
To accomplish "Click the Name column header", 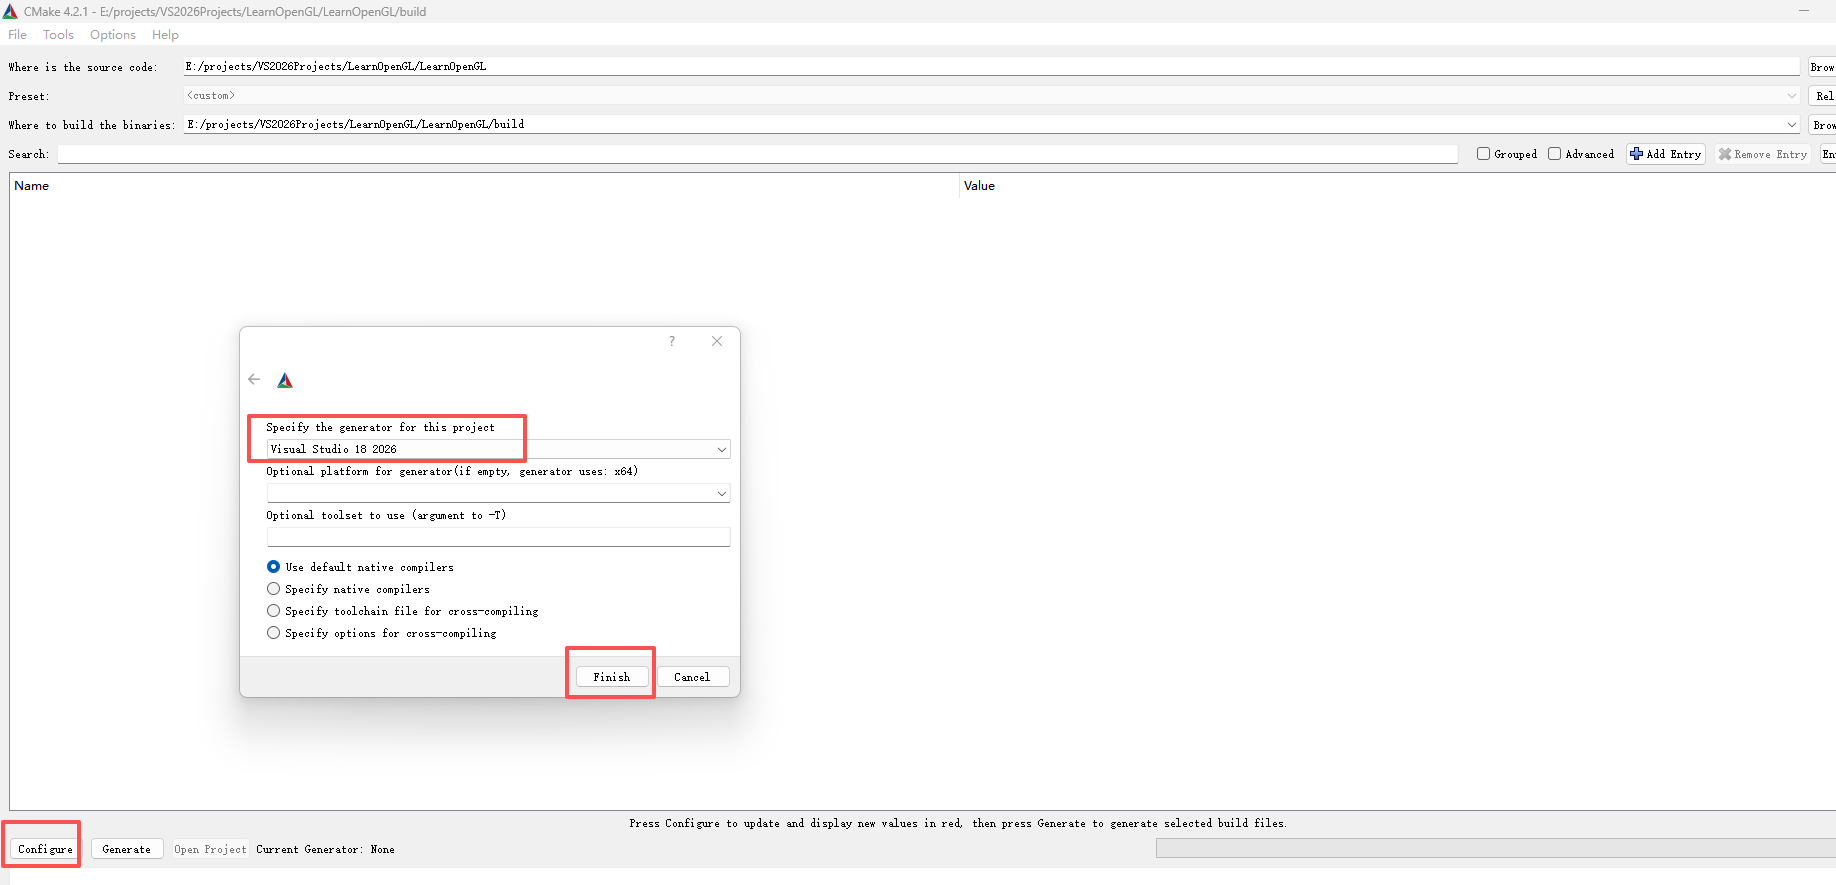I will 485,186.
